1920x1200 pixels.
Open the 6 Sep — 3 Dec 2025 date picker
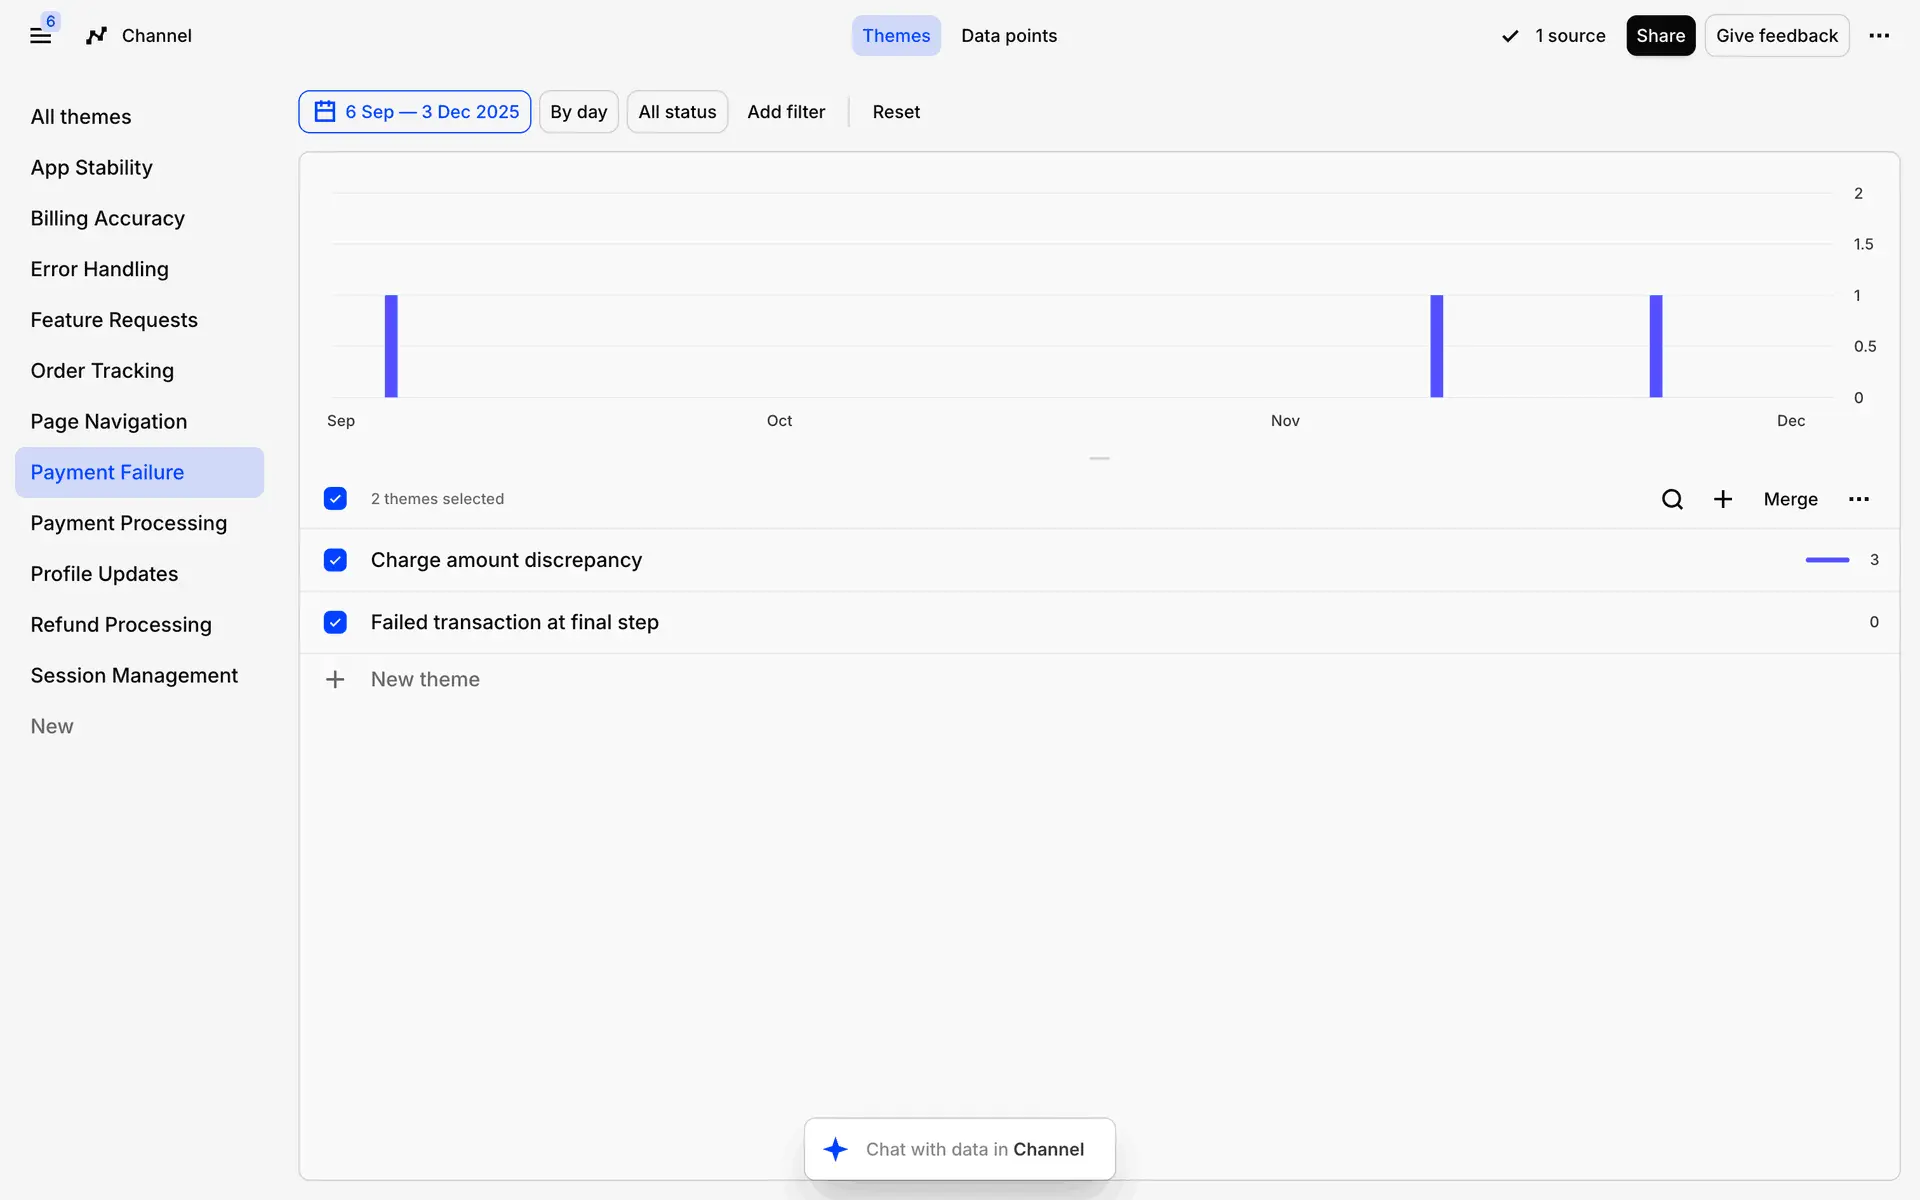pos(414,112)
